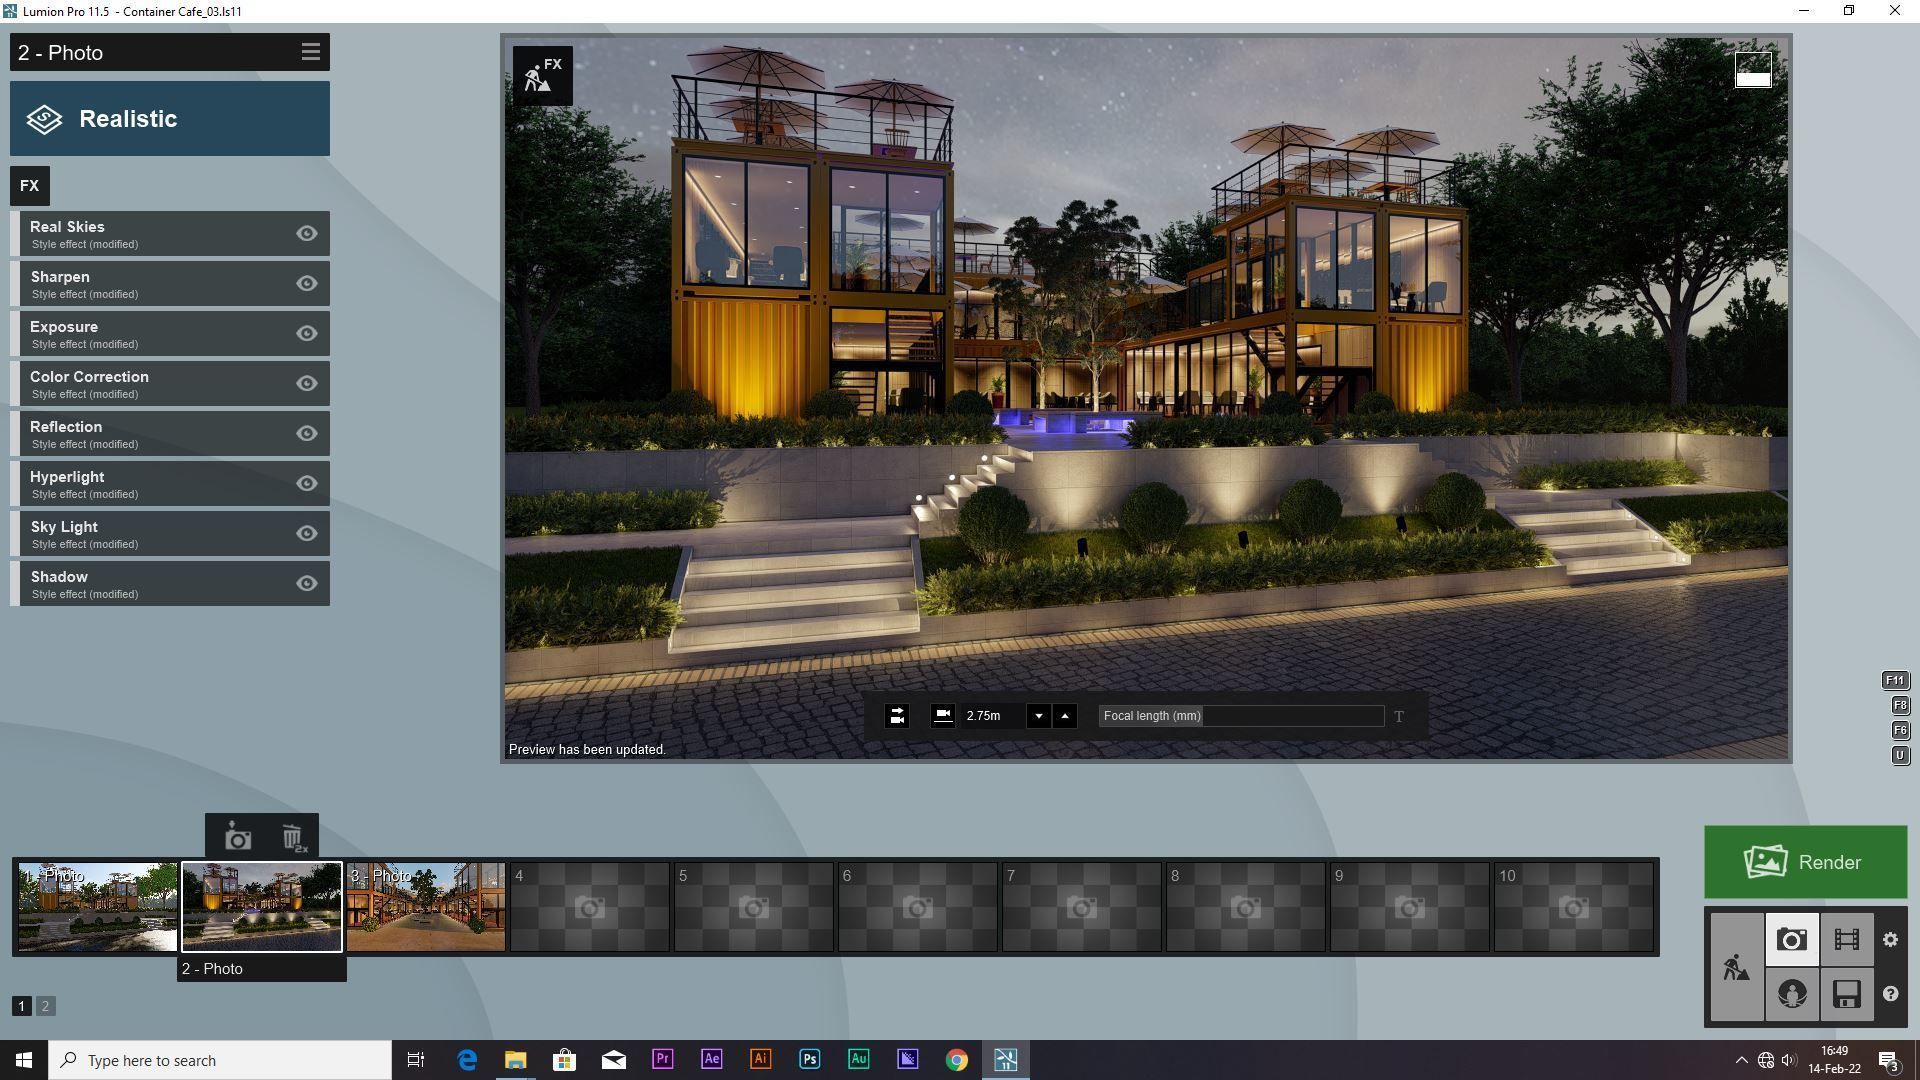The width and height of the screenshot is (1920, 1080).
Task: Open Adobe Audition from taskbar
Action: (858, 1060)
